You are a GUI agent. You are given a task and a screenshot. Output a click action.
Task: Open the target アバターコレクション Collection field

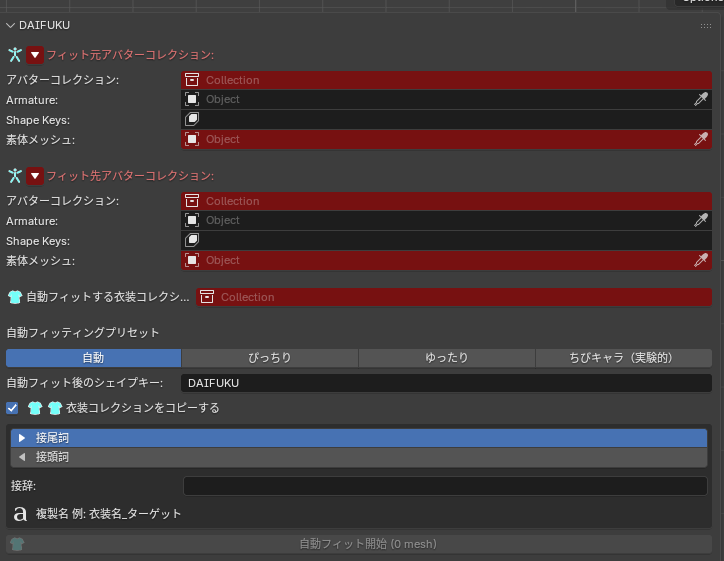446,201
